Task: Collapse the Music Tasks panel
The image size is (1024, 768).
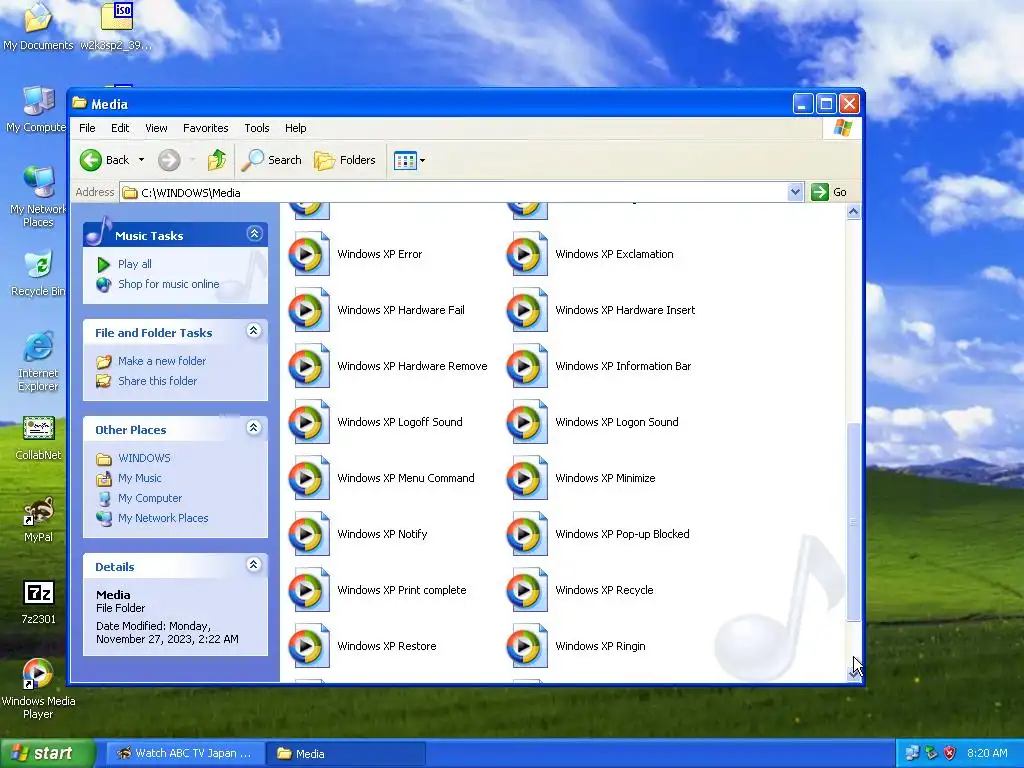Action: click(254, 233)
